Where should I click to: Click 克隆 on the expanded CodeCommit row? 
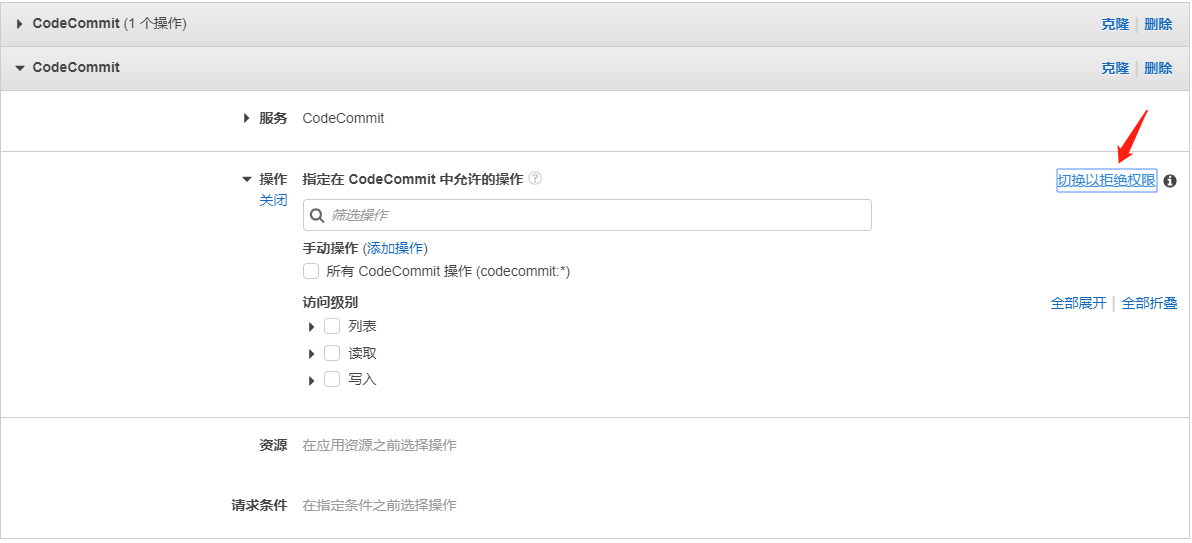click(1114, 68)
